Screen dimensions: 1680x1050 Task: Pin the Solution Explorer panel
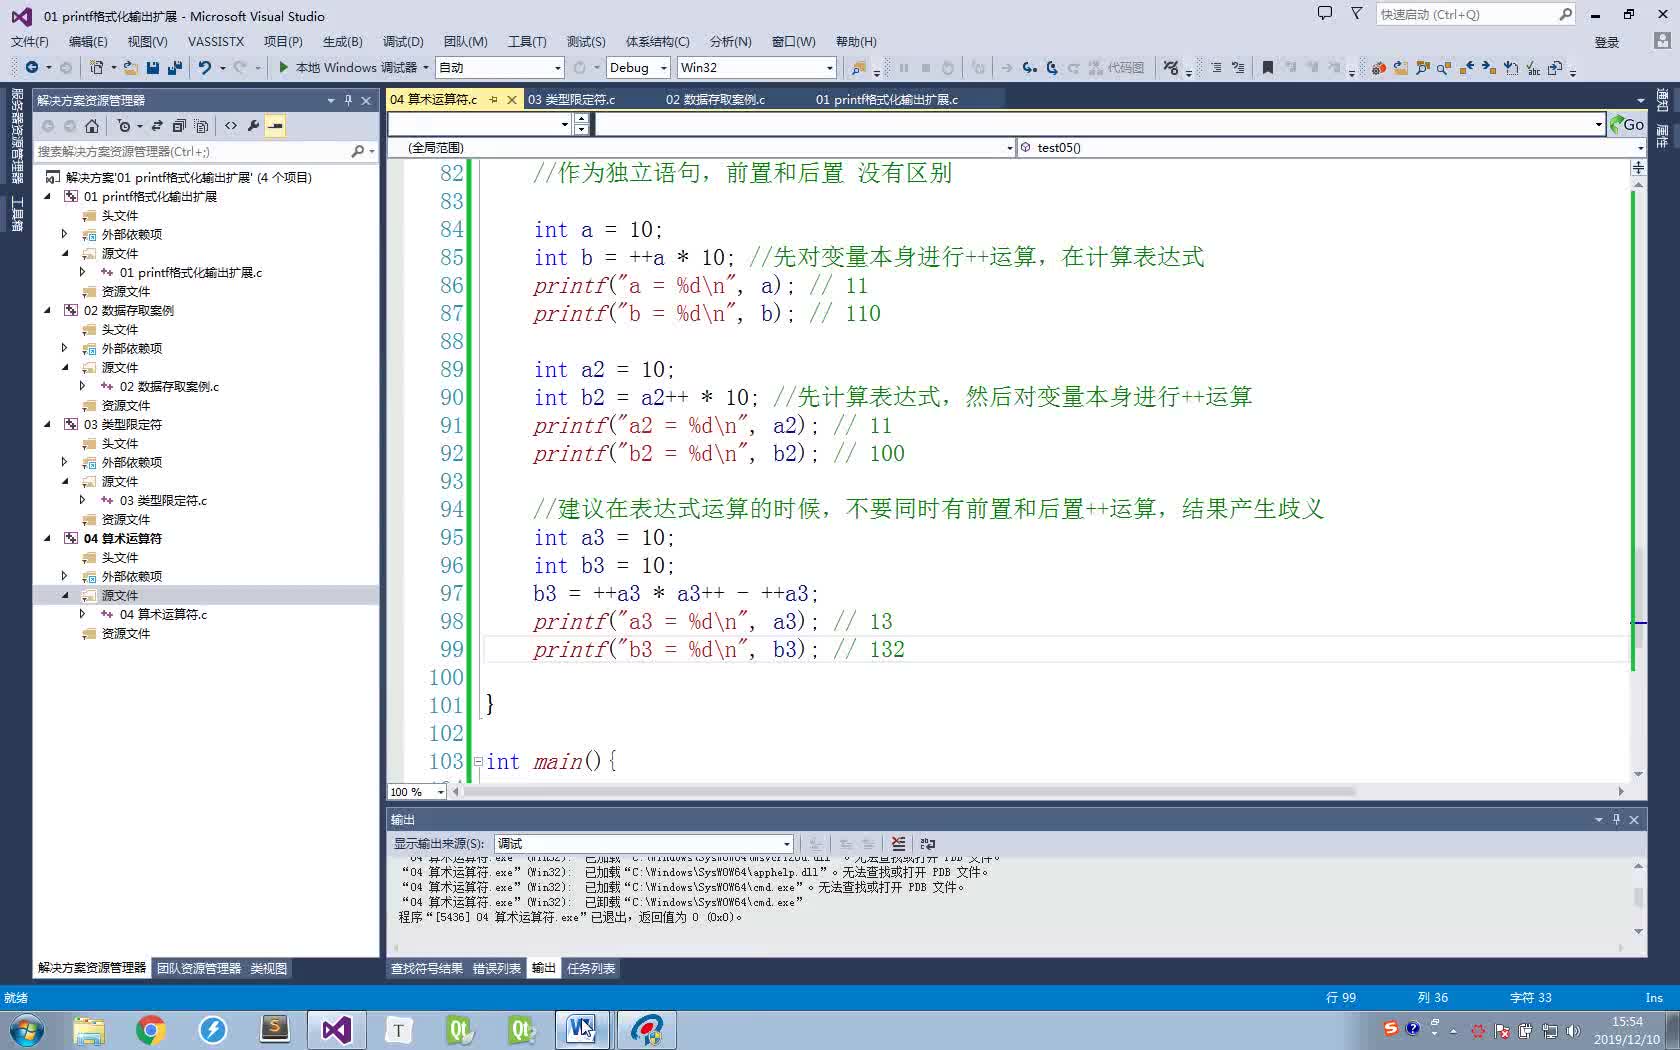tap(348, 100)
